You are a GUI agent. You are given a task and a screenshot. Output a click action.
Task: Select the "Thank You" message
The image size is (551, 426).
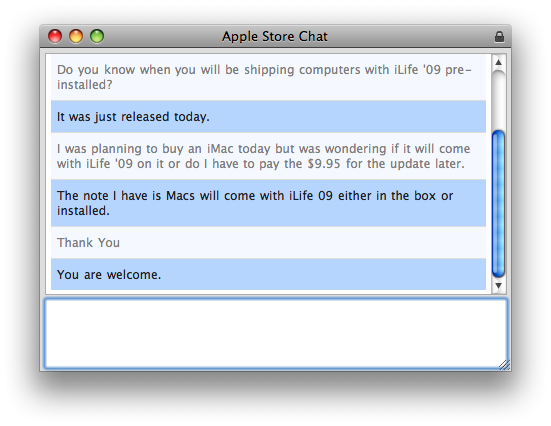268,243
